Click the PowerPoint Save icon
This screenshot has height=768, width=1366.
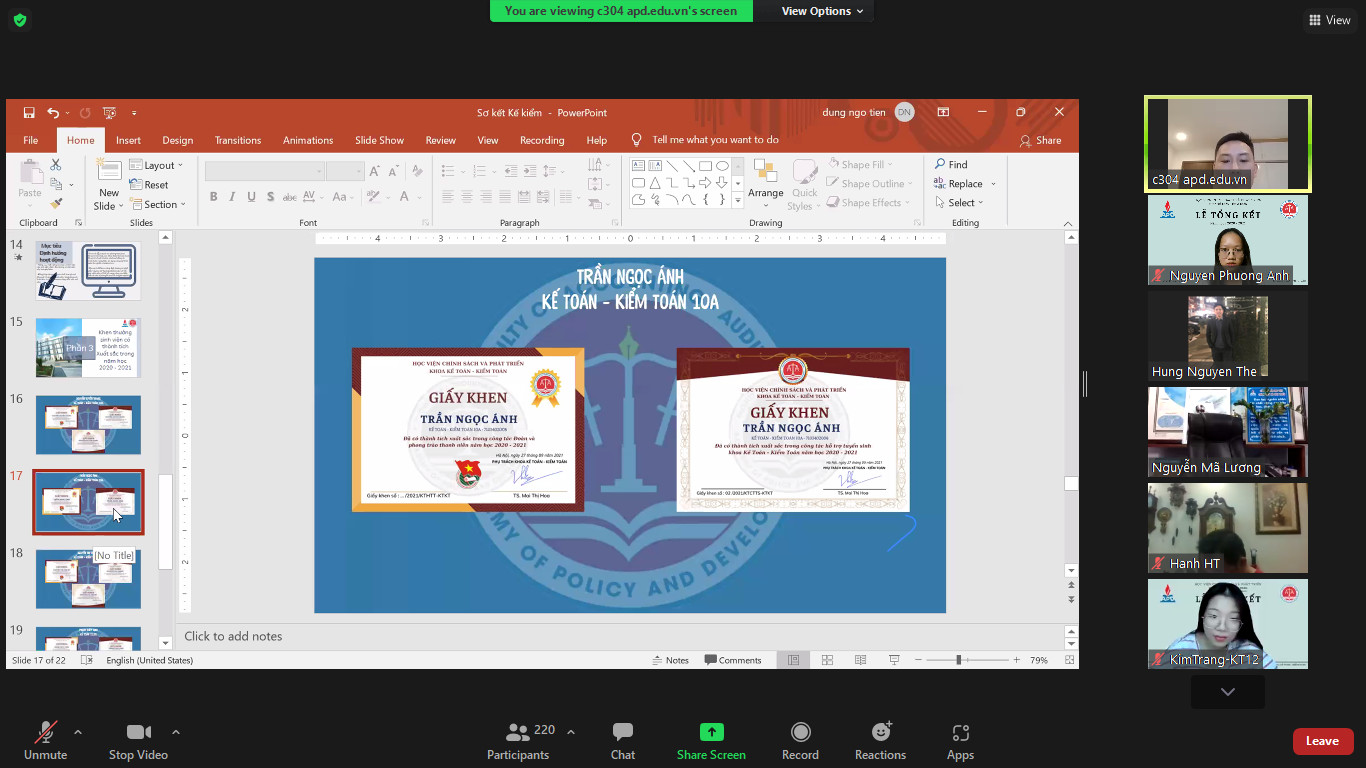pos(29,113)
